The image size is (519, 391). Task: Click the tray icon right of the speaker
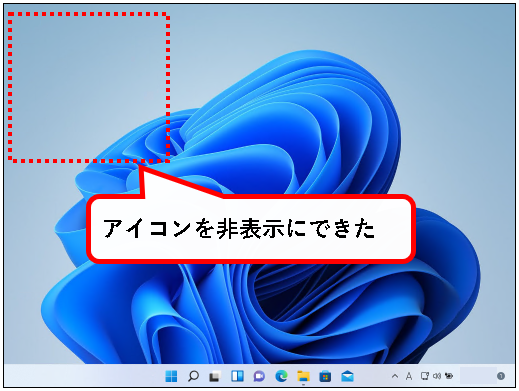tap(449, 376)
